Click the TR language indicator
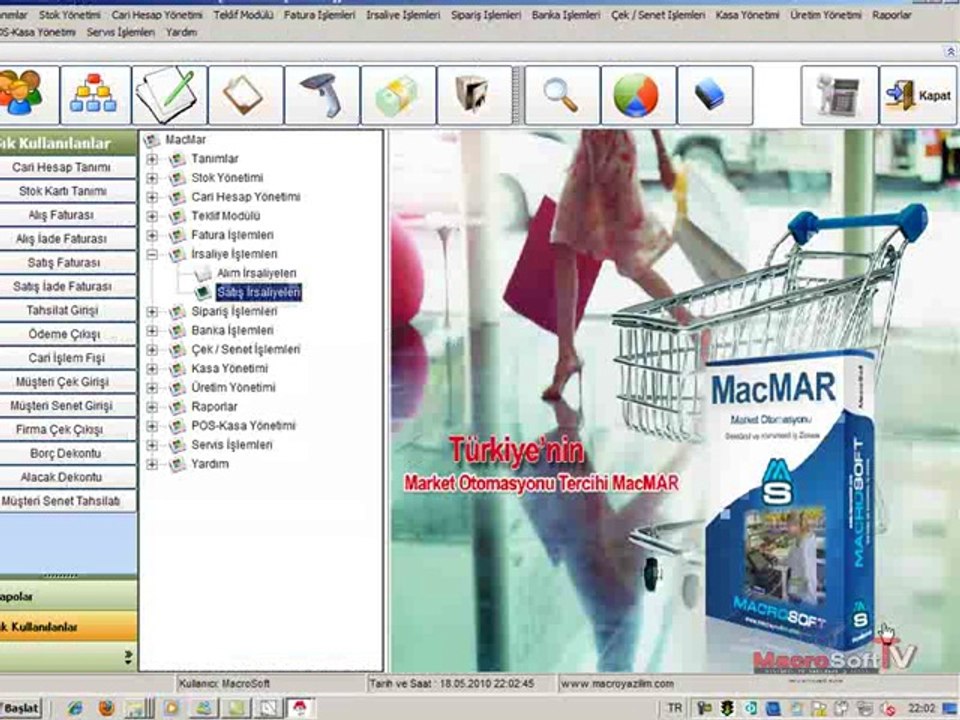The image size is (960, 720). [674, 708]
